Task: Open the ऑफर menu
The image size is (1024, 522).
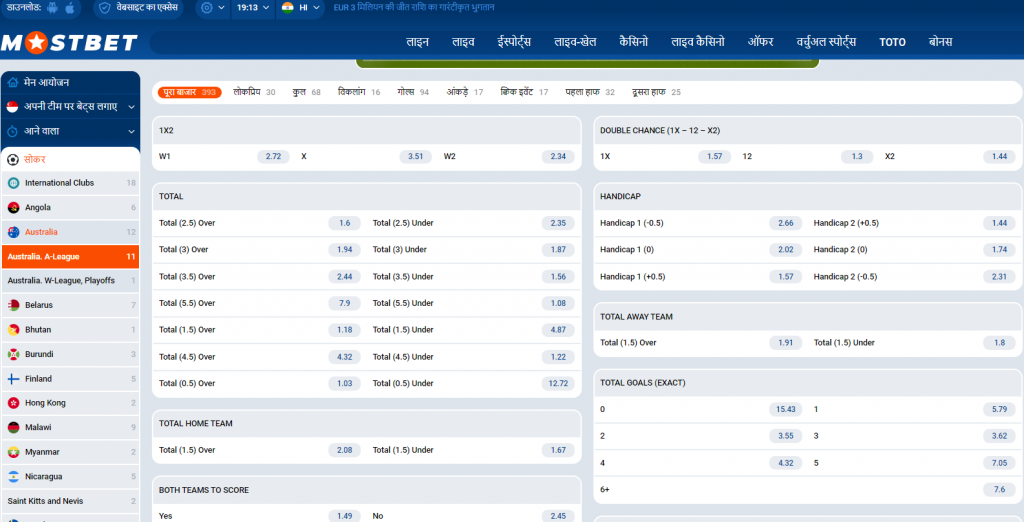Action: [x=760, y=42]
